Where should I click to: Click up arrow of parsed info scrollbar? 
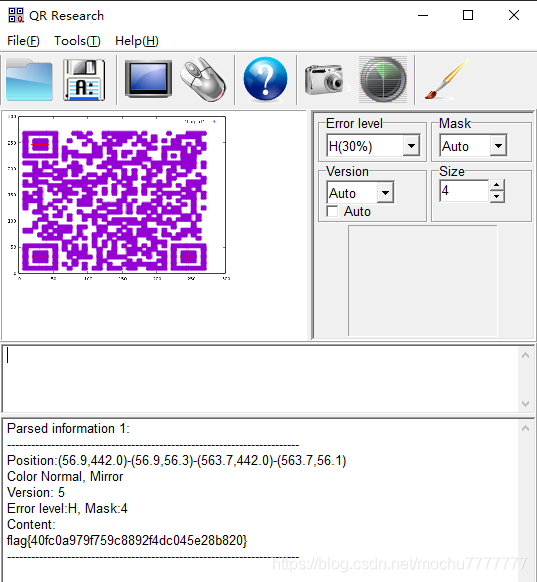coord(525,428)
